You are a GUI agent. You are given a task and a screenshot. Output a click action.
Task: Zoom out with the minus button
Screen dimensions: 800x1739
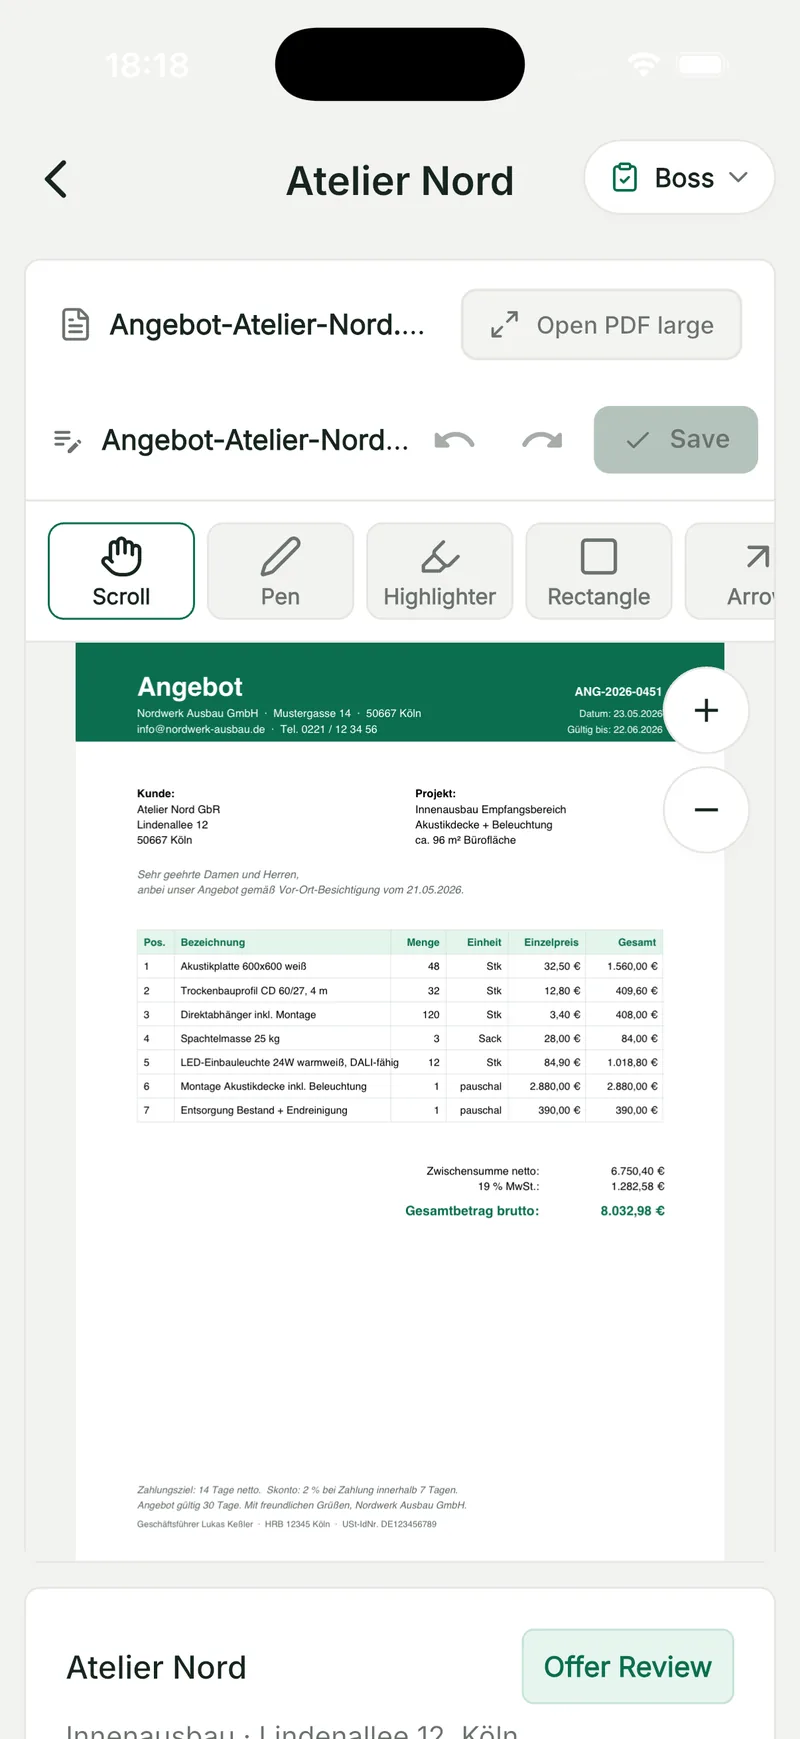tap(706, 810)
